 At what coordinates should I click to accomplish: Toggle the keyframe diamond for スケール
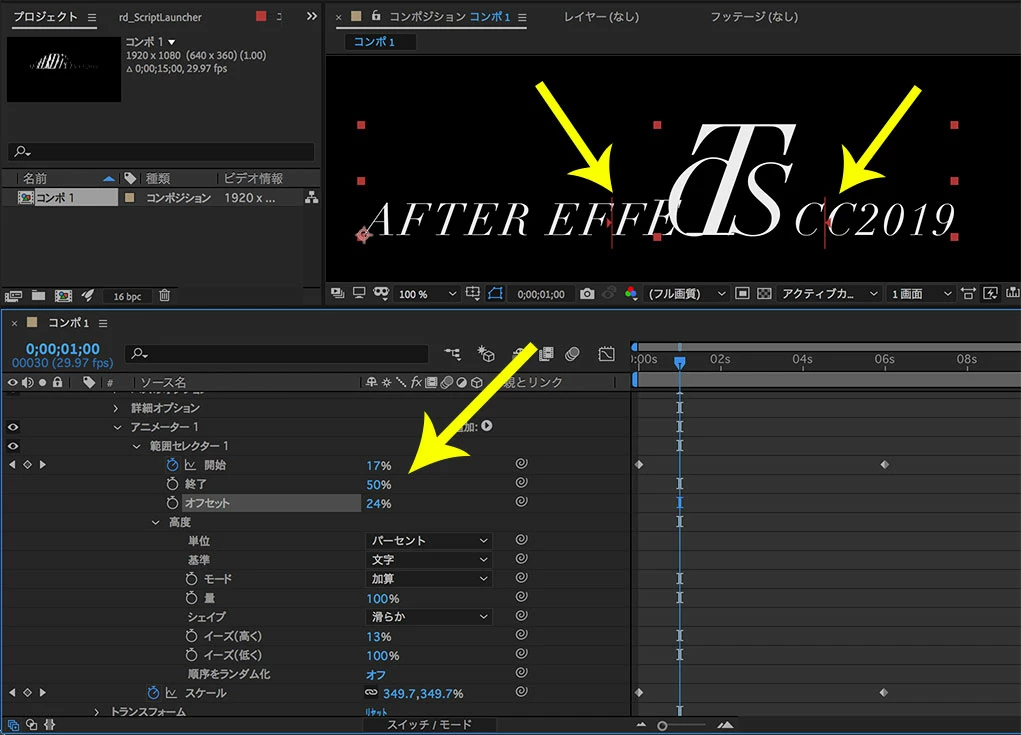[27, 693]
